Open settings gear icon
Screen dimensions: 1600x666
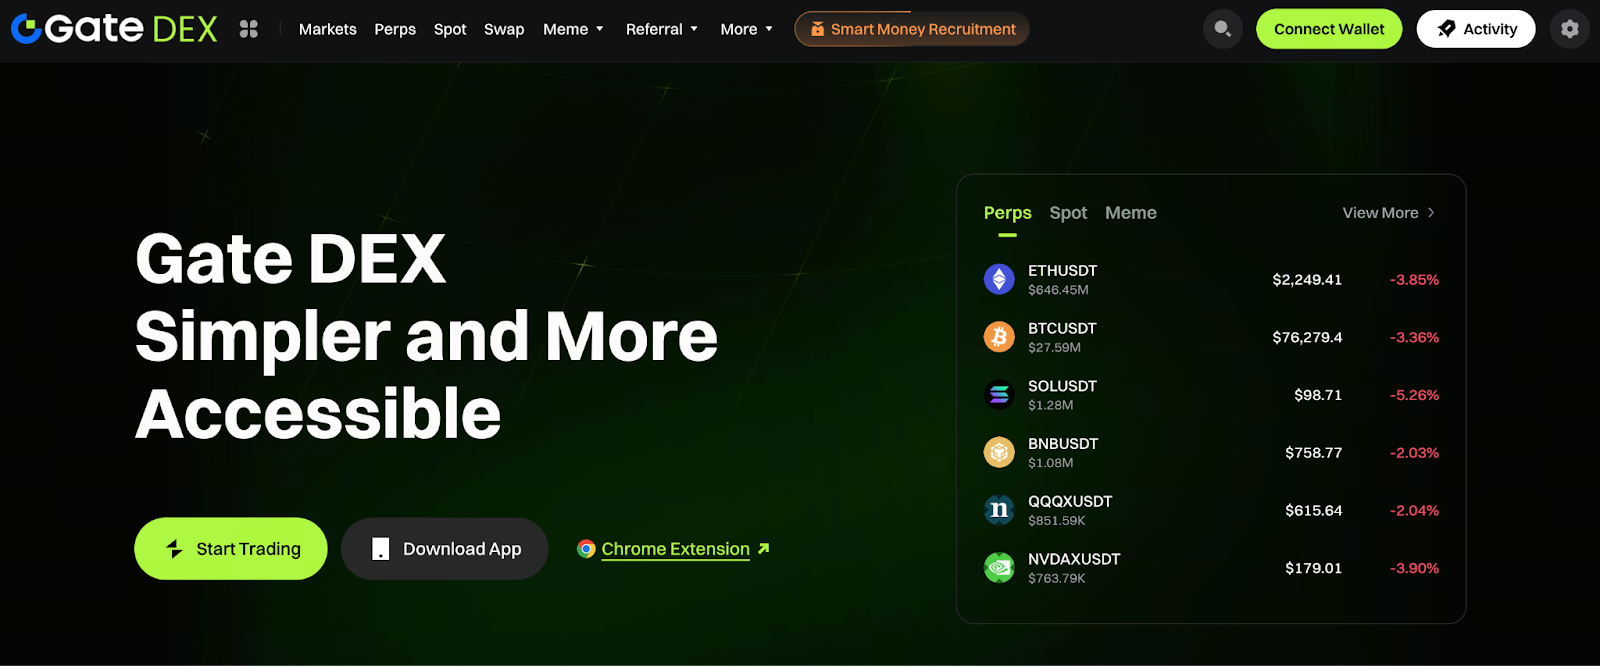(x=1569, y=29)
